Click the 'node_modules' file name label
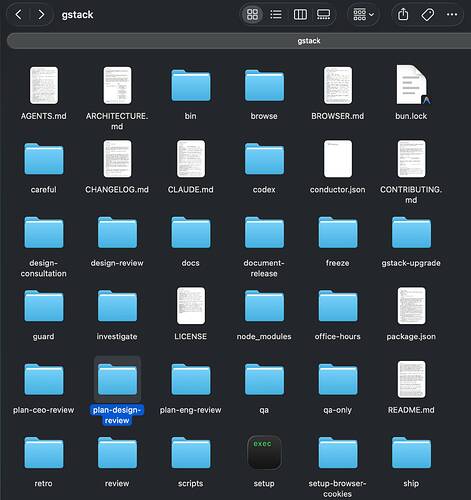Screen dimensions: 471x500 (x=264, y=336)
